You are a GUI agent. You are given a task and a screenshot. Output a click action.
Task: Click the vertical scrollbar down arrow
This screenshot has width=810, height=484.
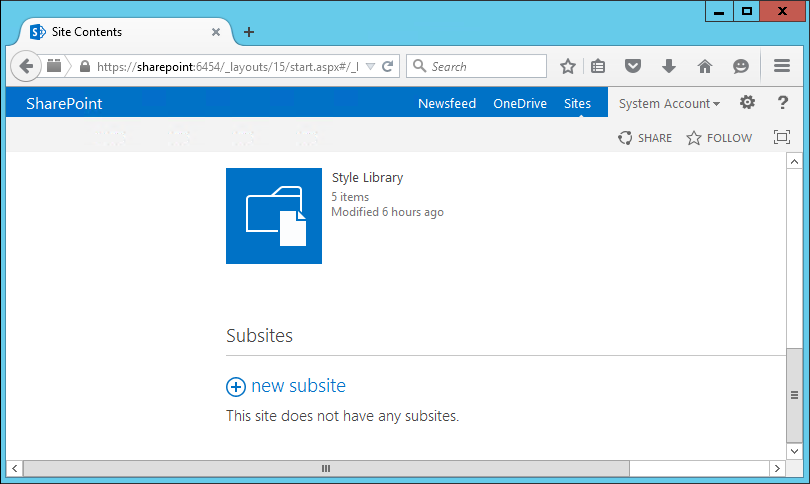[794, 451]
